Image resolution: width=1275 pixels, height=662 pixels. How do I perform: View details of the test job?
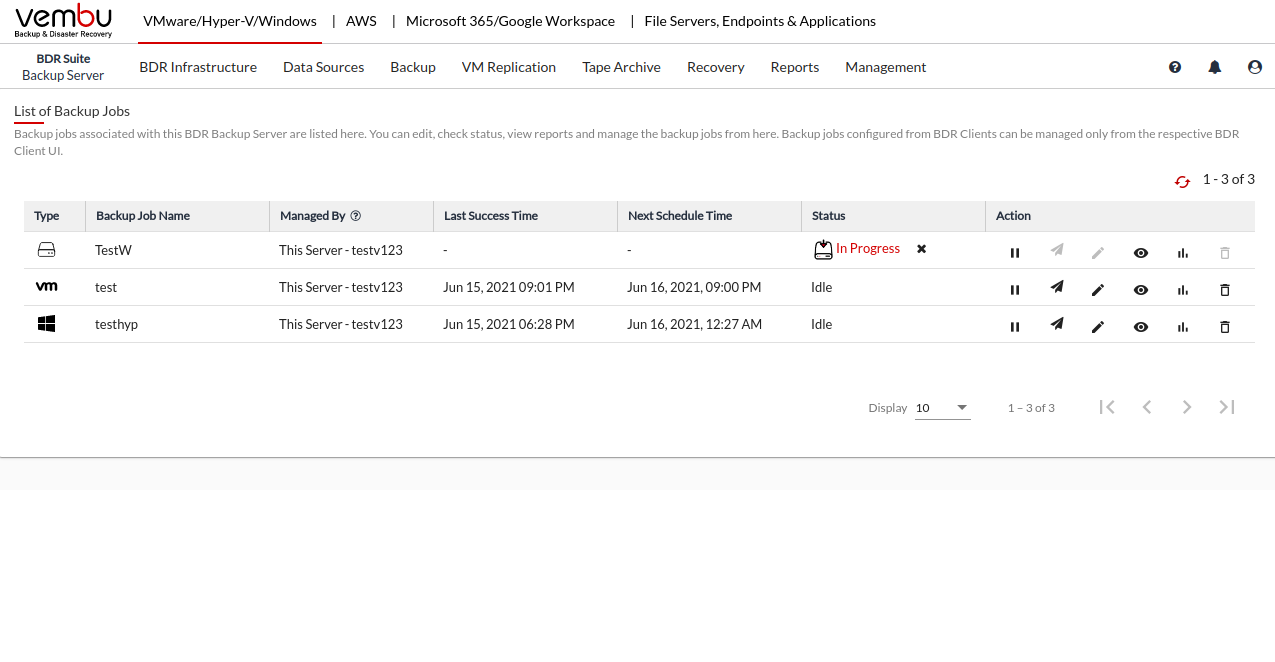coord(1140,290)
